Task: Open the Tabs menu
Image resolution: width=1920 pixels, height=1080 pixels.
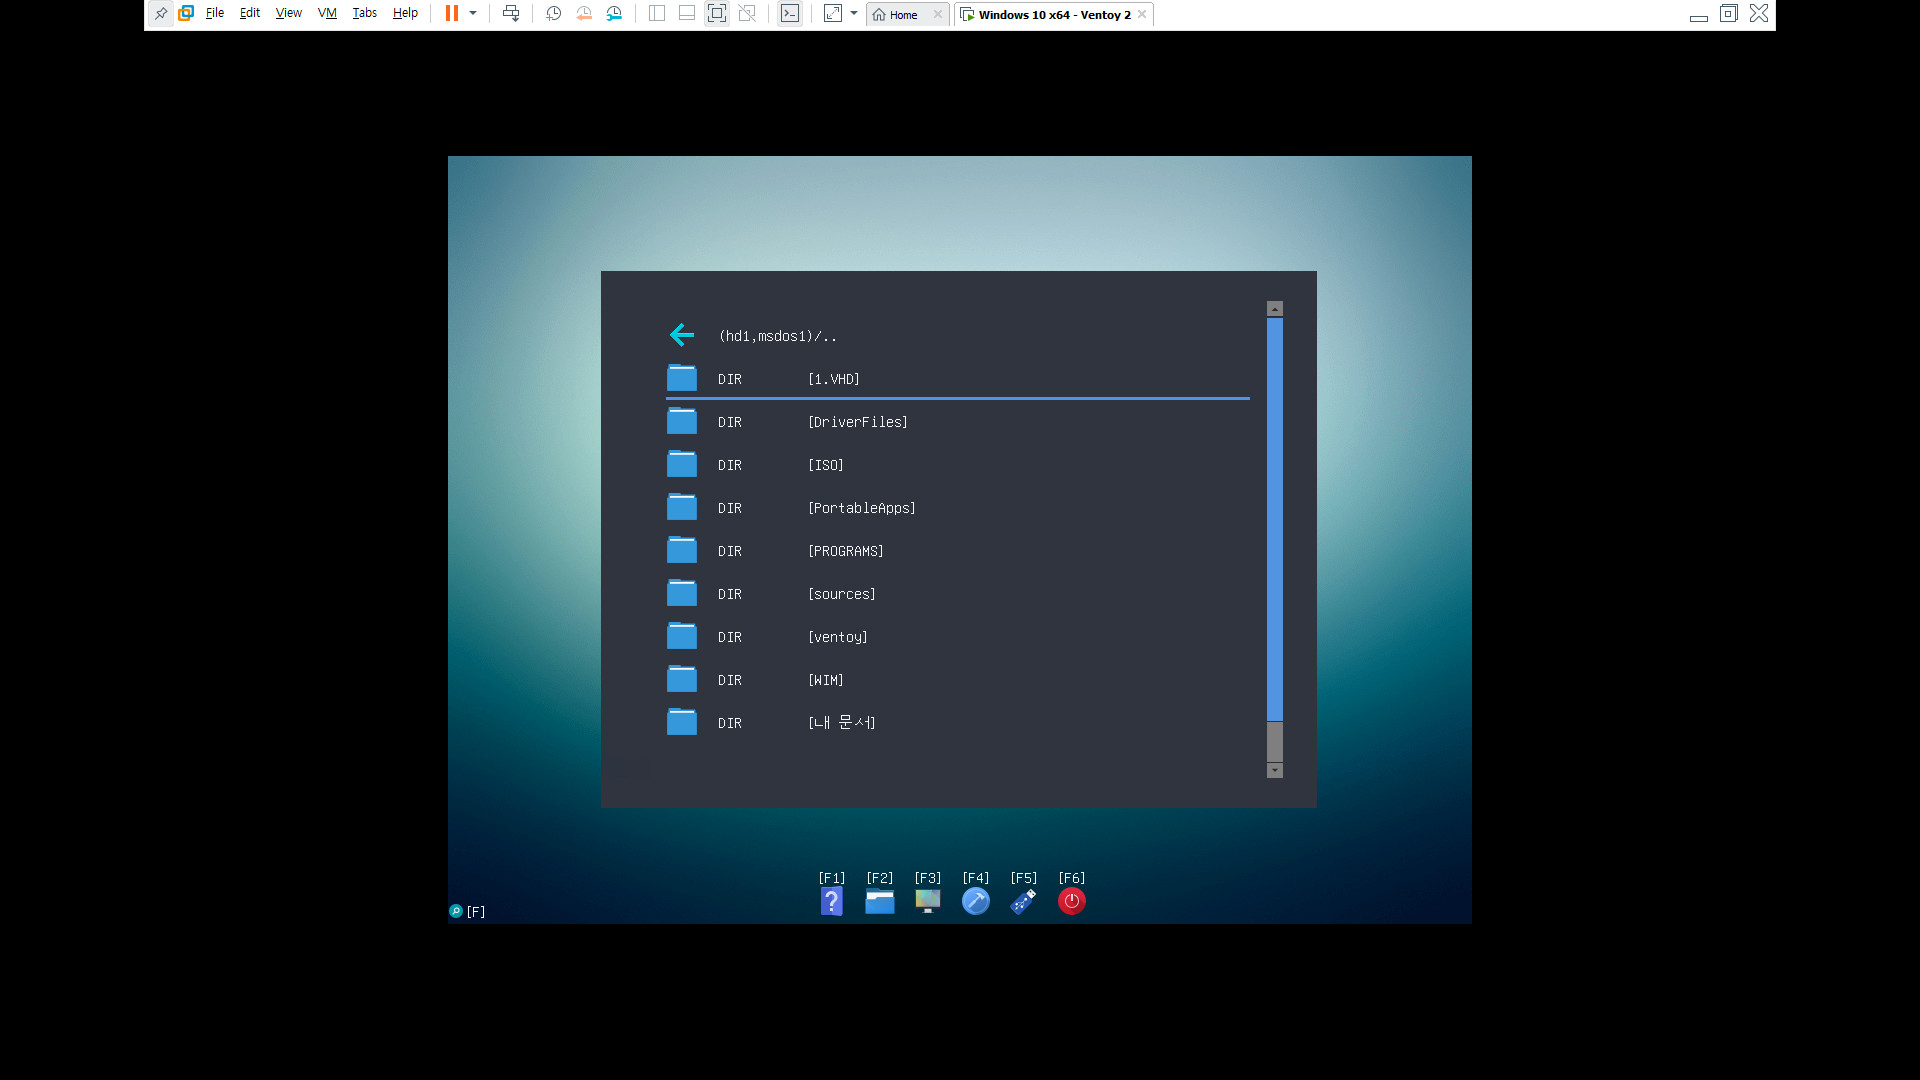Action: (x=364, y=14)
